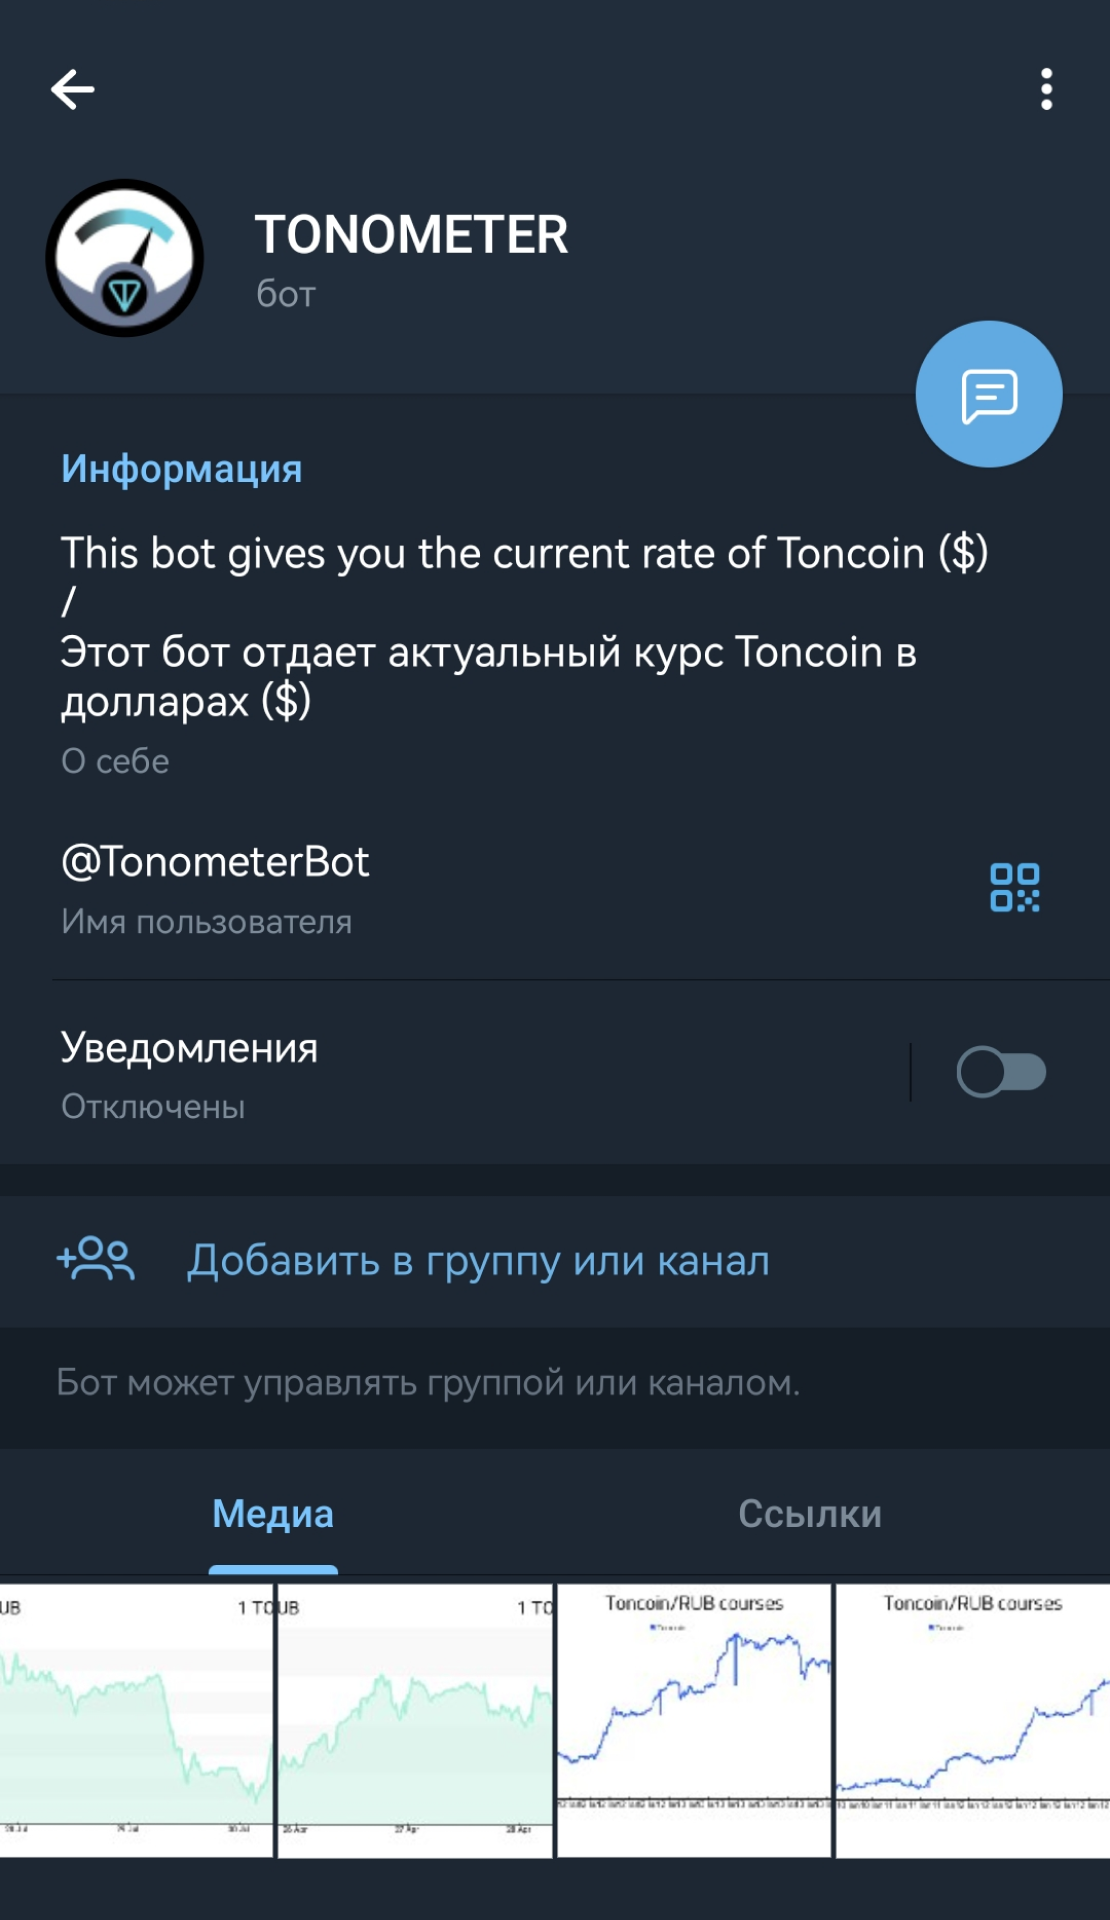Open first Toncoin/RUB courses chart
Image resolution: width=1110 pixels, height=1920 pixels.
(694, 1721)
